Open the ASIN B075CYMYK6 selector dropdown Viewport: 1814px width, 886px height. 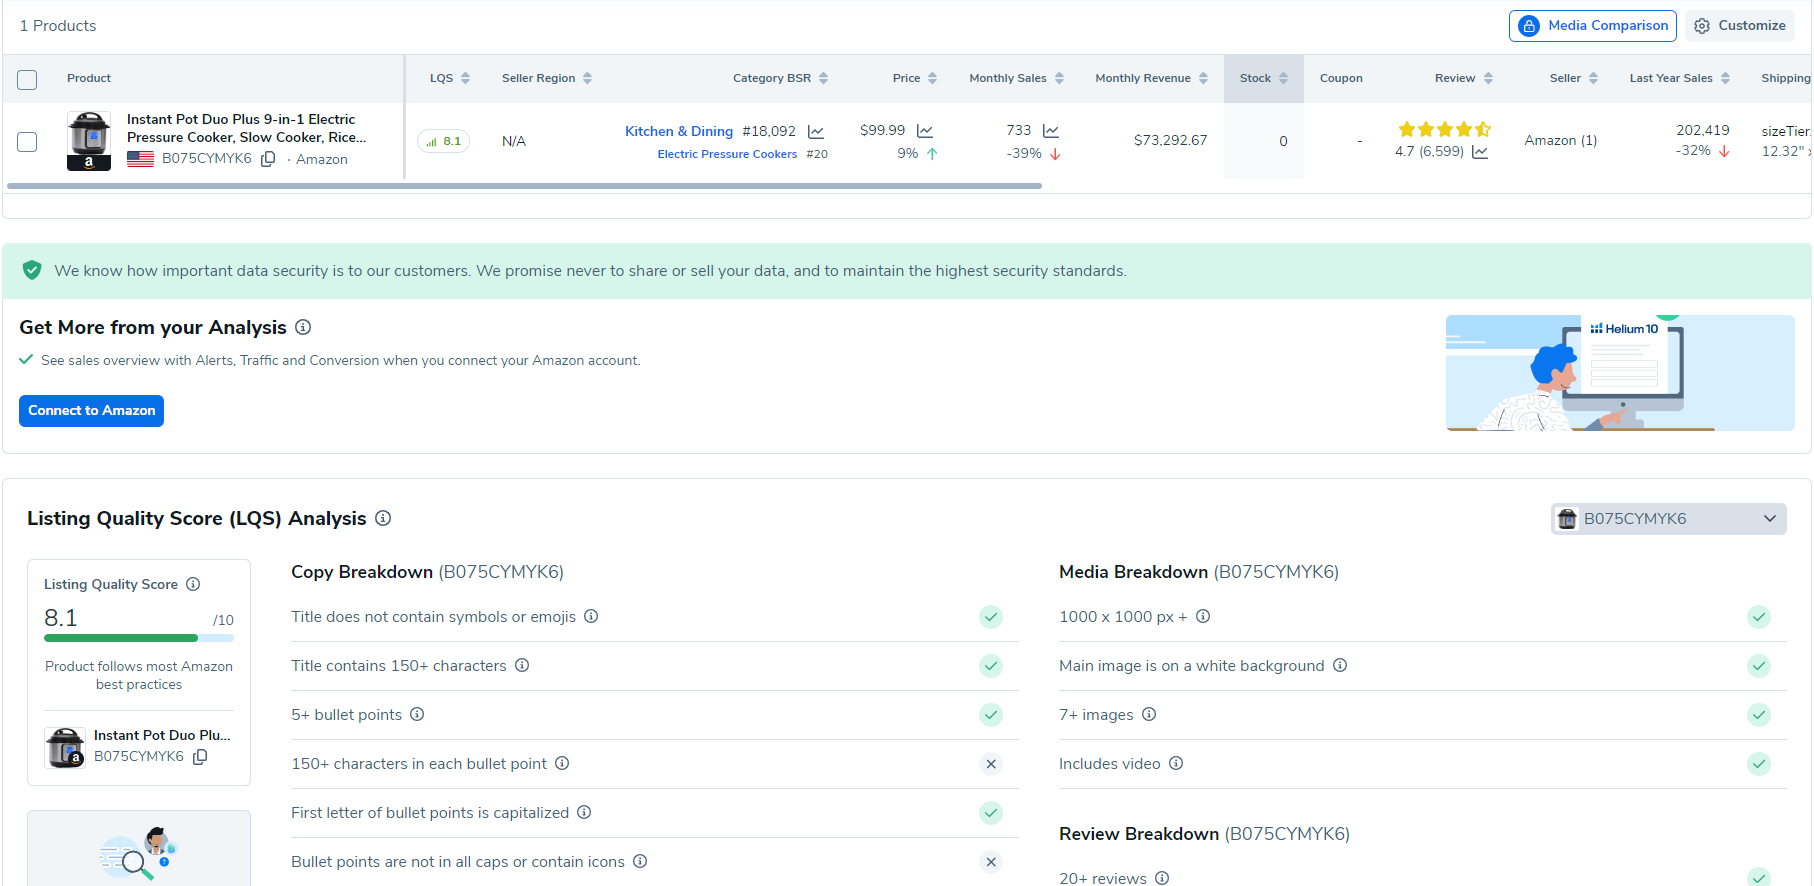1668,518
